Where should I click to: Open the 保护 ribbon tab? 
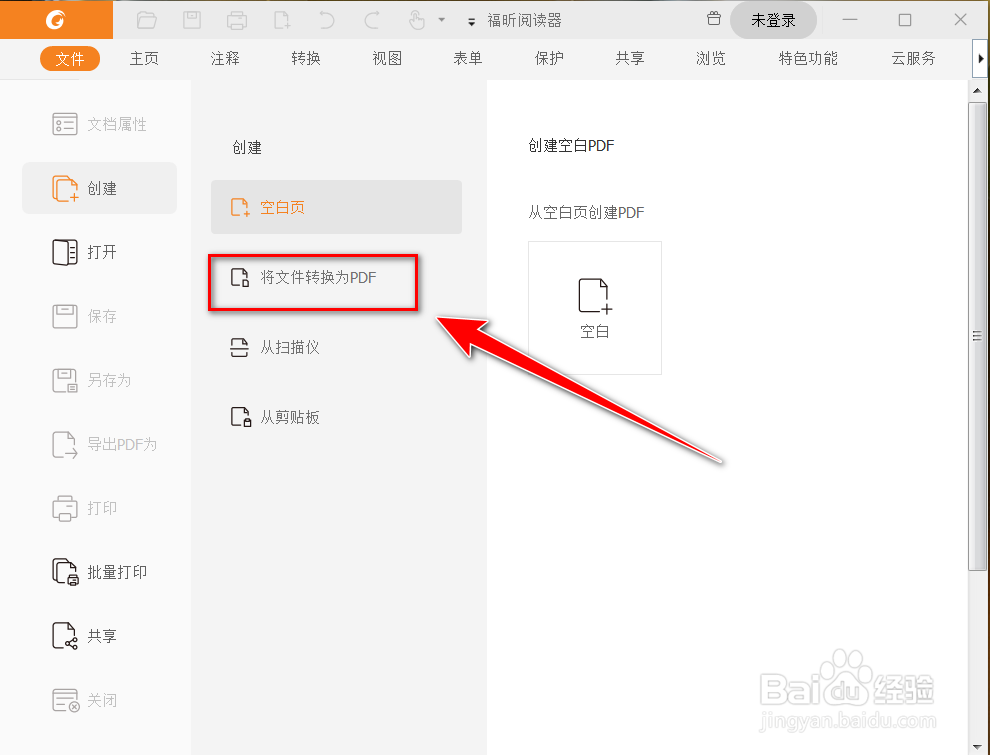(x=549, y=58)
